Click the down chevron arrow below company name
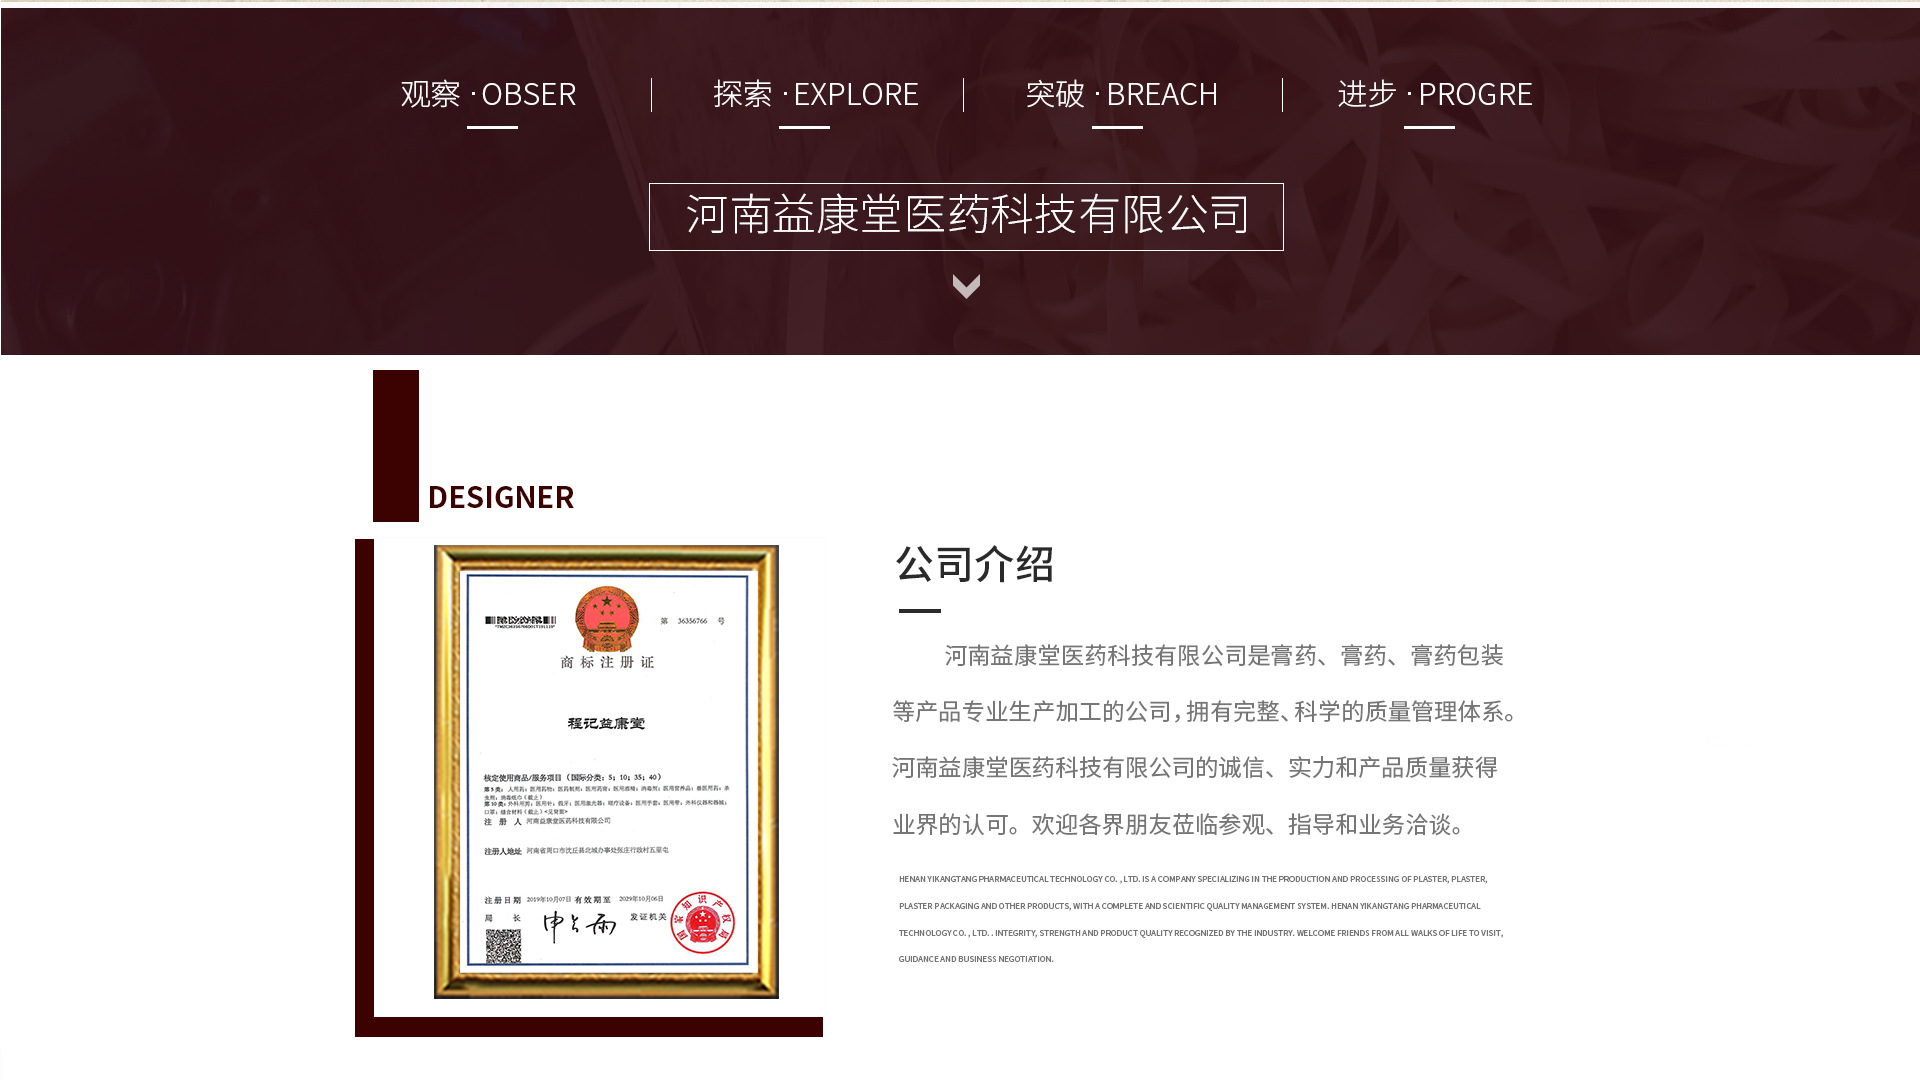This screenshot has width=1920, height=1080. point(966,287)
